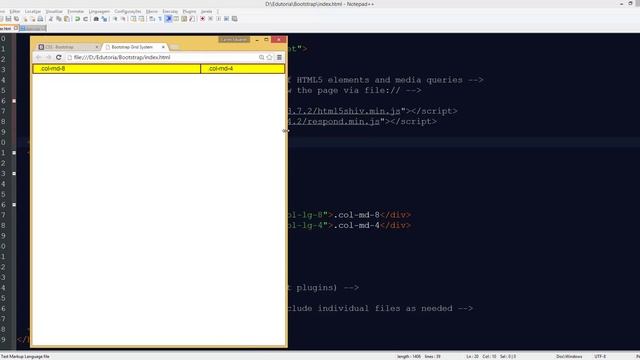Click the macro Playback icon
This screenshot has width=640, height=360.
pos(218,19)
